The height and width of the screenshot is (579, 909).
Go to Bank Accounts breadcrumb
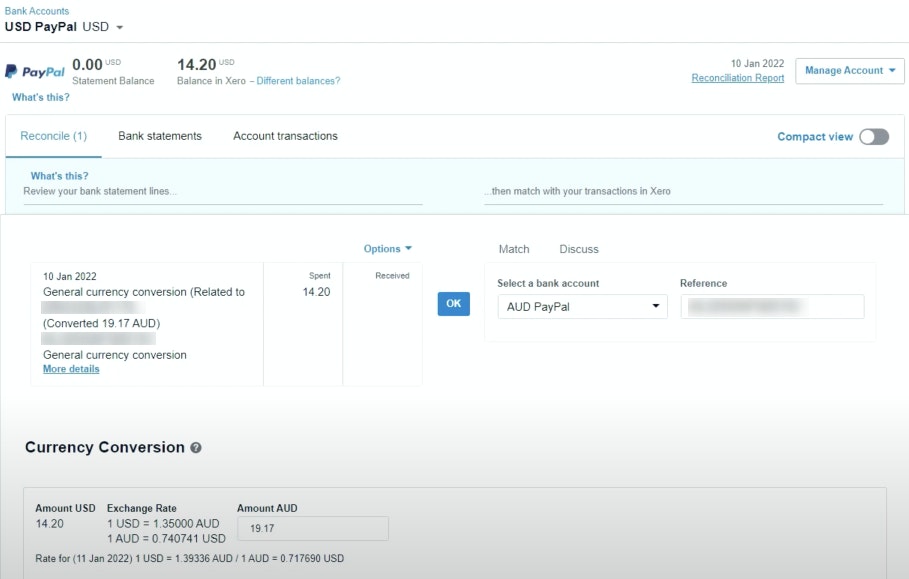(37, 11)
